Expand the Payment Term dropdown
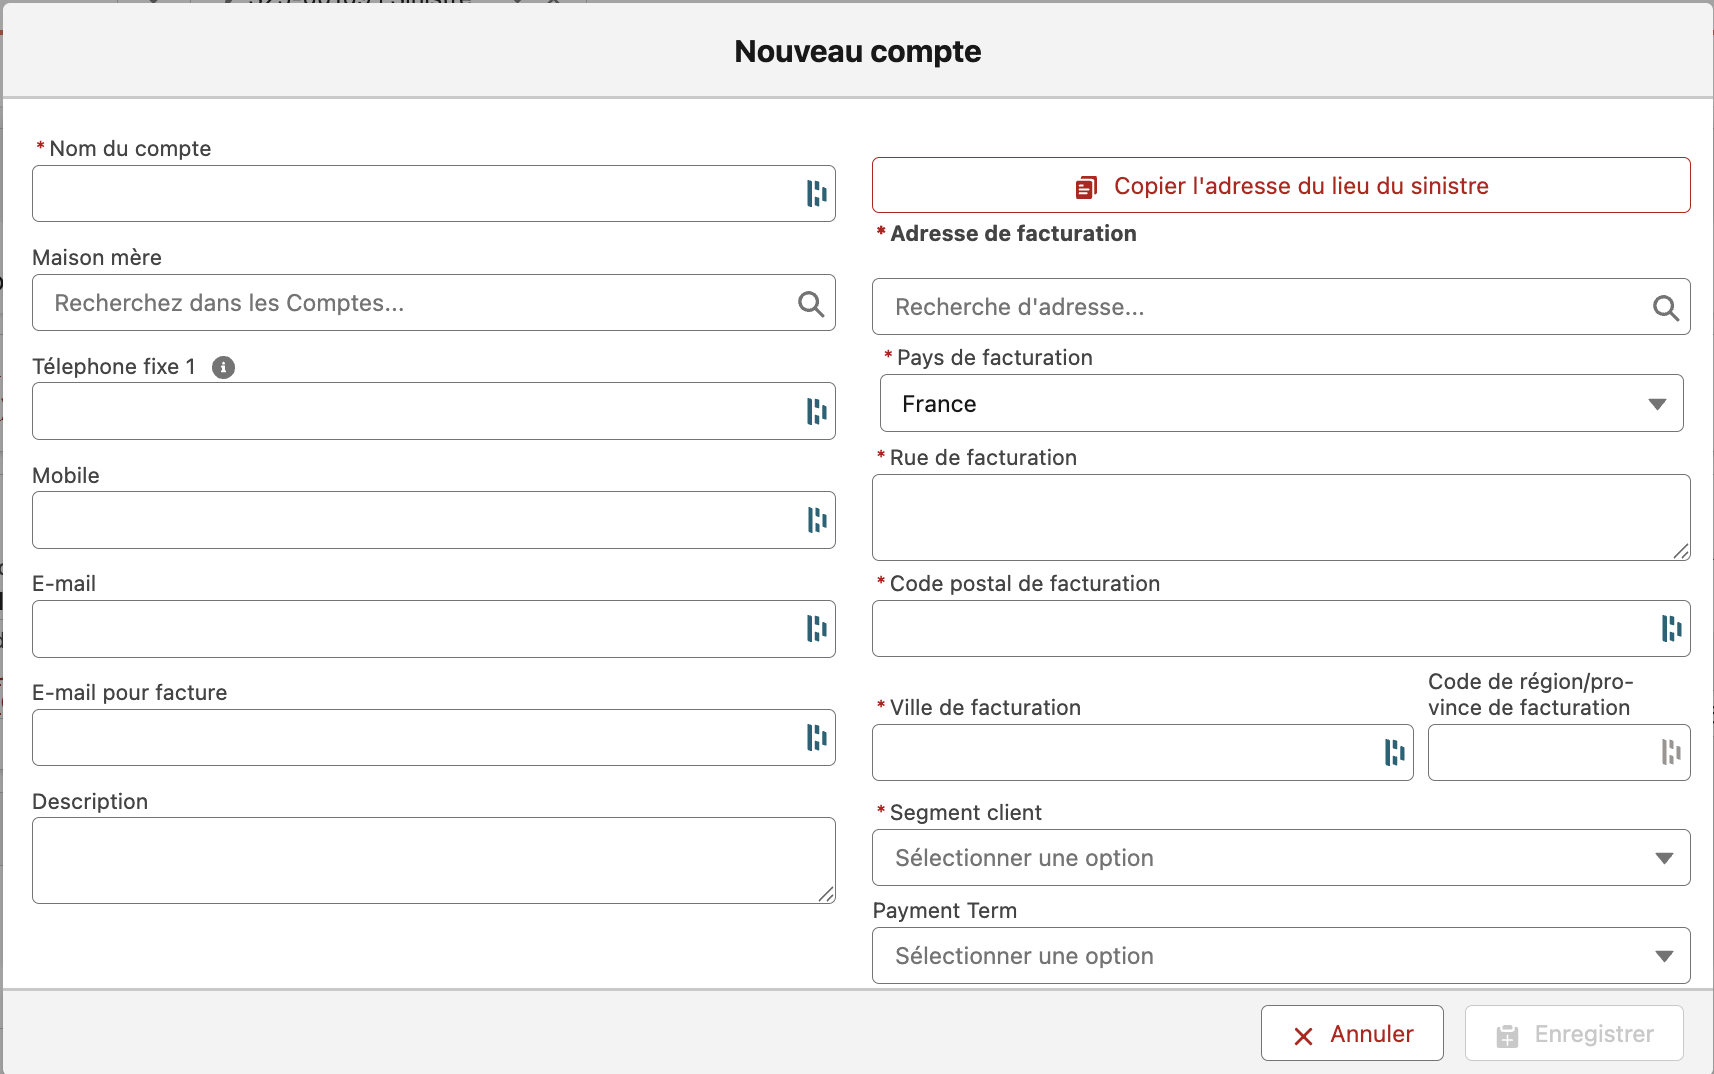Image resolution: width=1714 pixels, height=1074 pixels. [1281, 956]
